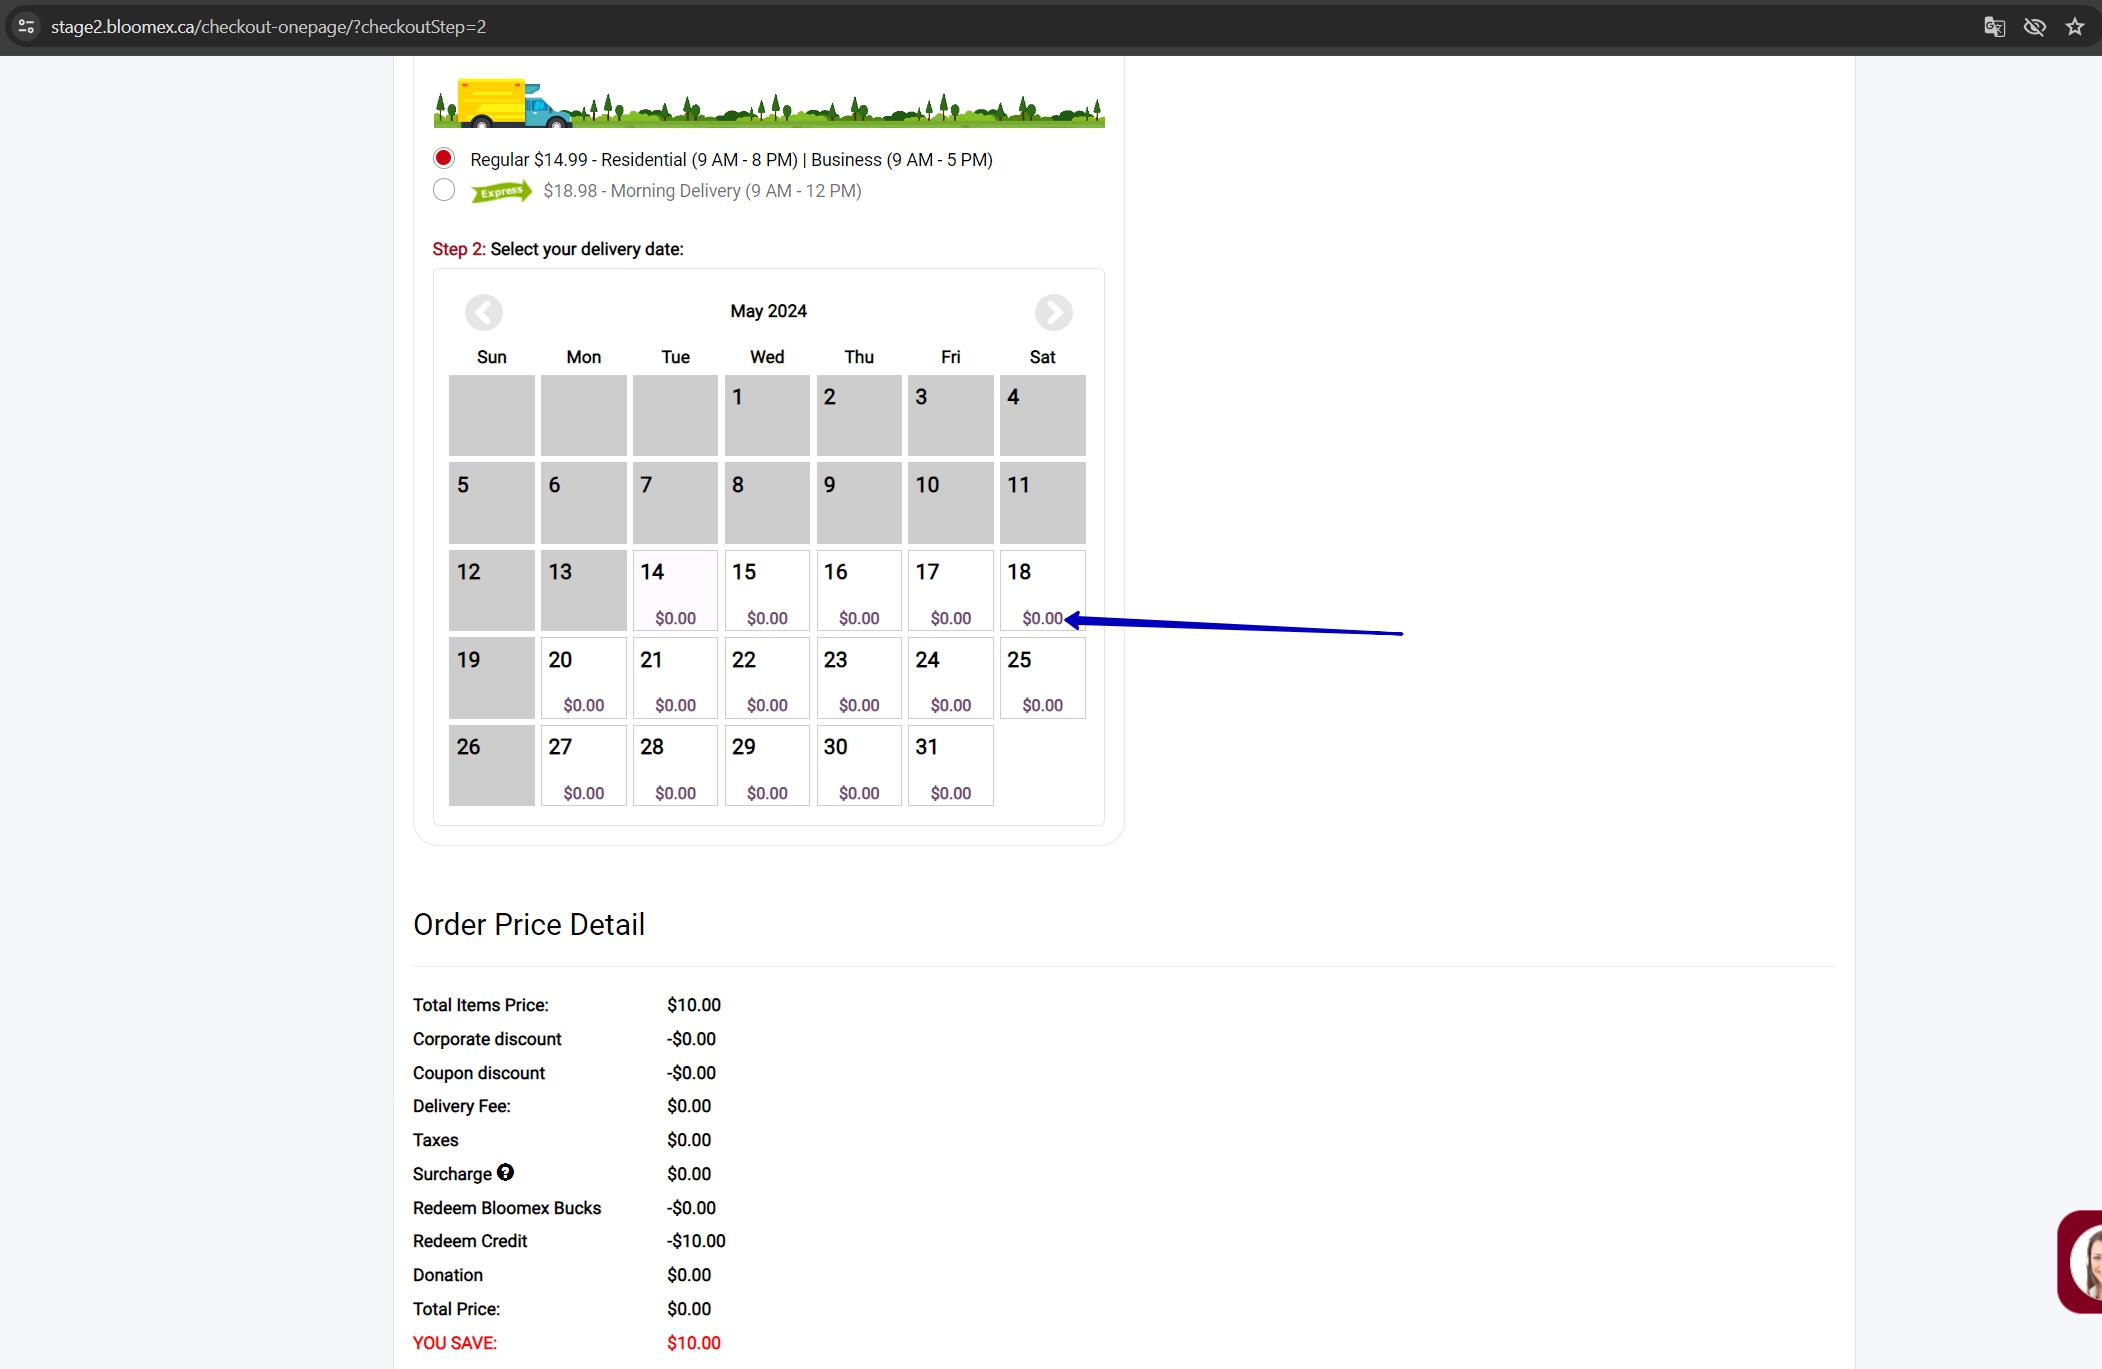Click the red $10.00 savings amount
2102x1369 pixels.
[694, 1343]
